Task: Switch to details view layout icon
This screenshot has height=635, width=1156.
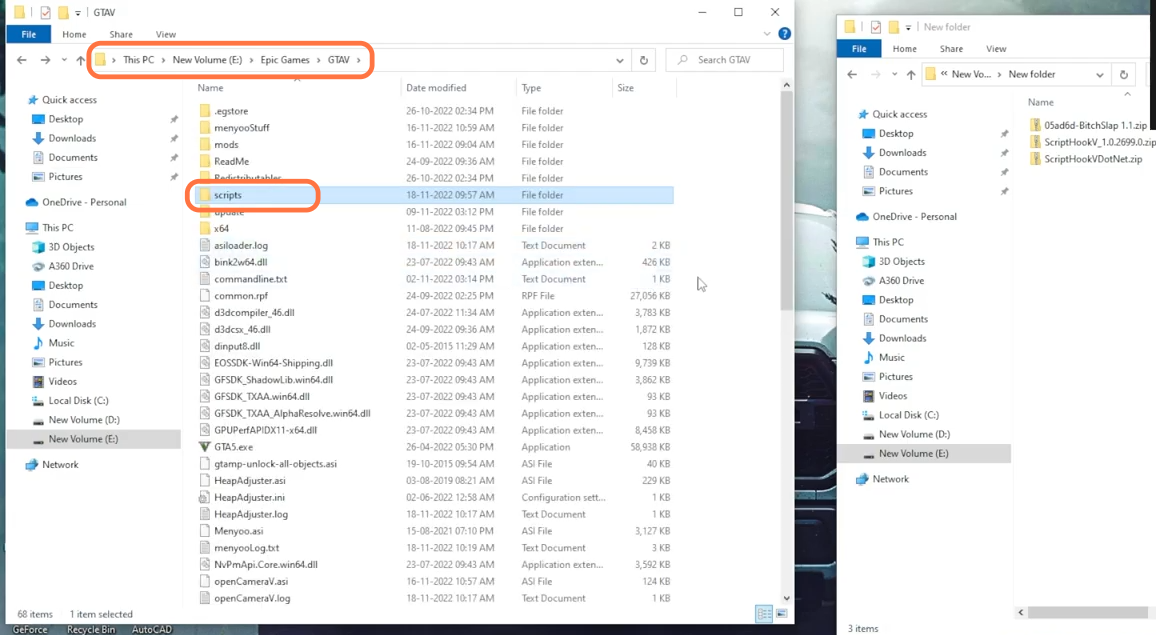Action: (x=764, y=614)
